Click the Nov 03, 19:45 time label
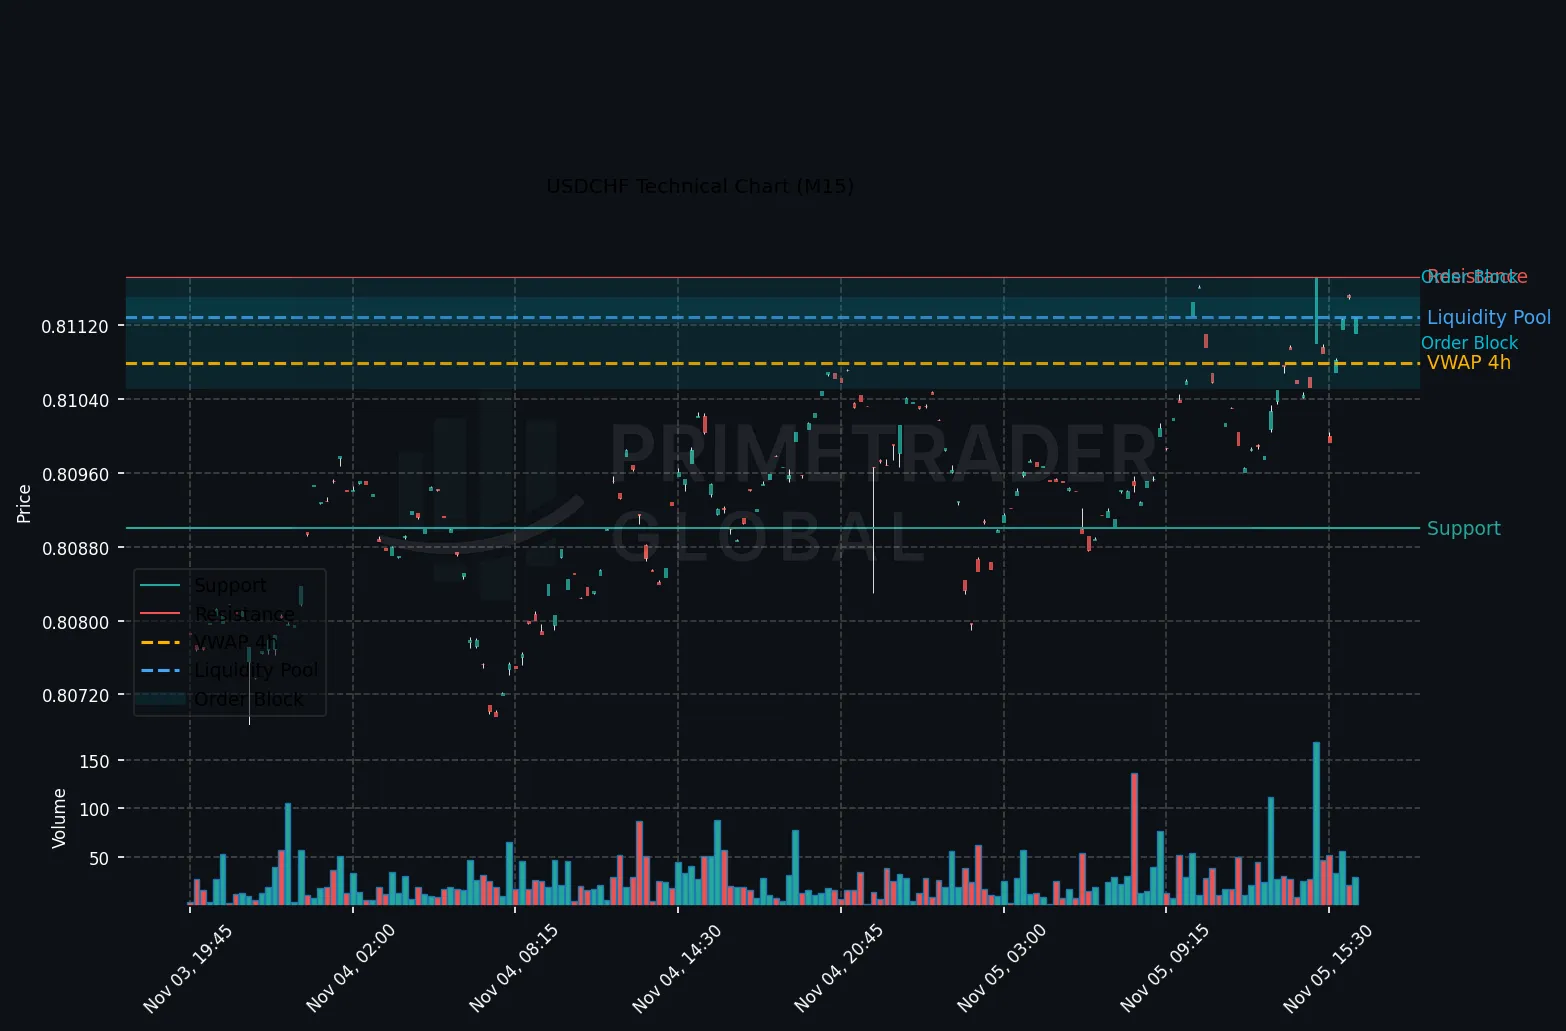 188,969
